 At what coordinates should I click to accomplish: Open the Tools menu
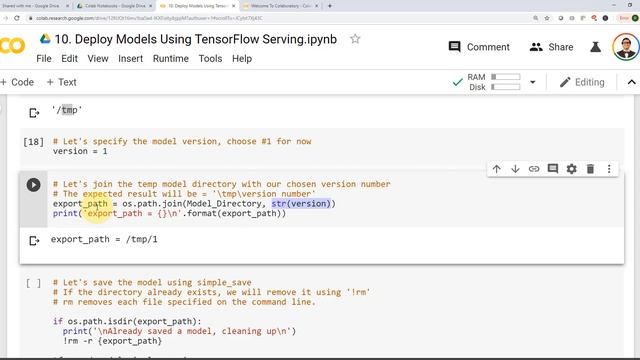pos(210,58)
